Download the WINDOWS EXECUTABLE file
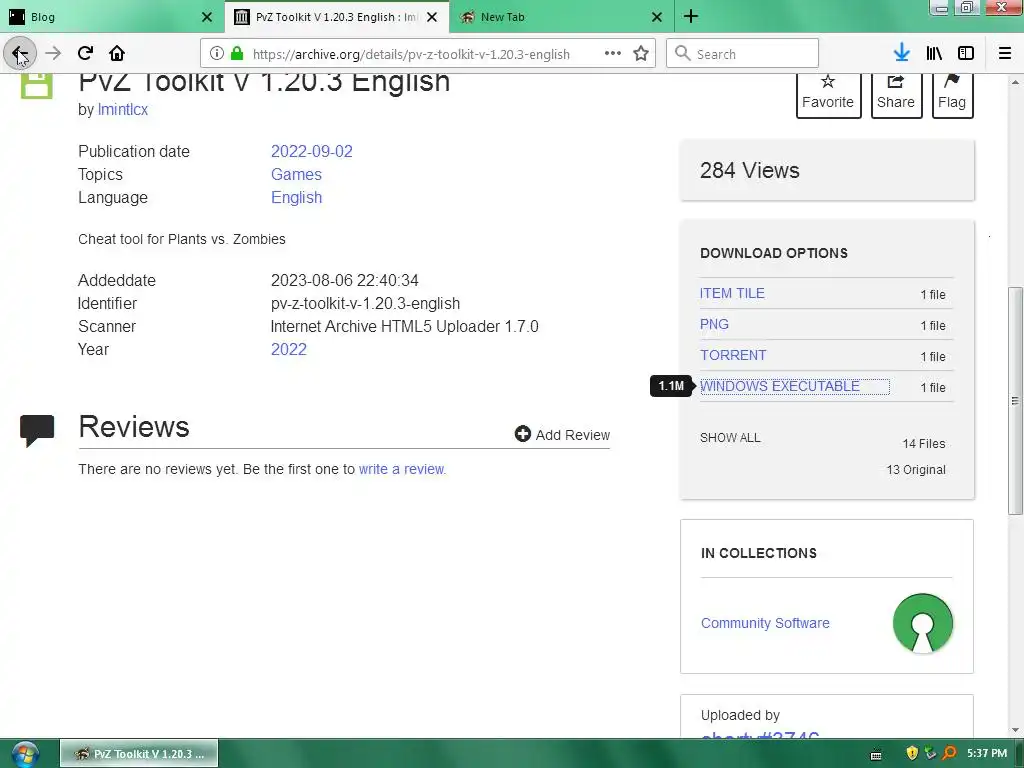 coord(780,387)
